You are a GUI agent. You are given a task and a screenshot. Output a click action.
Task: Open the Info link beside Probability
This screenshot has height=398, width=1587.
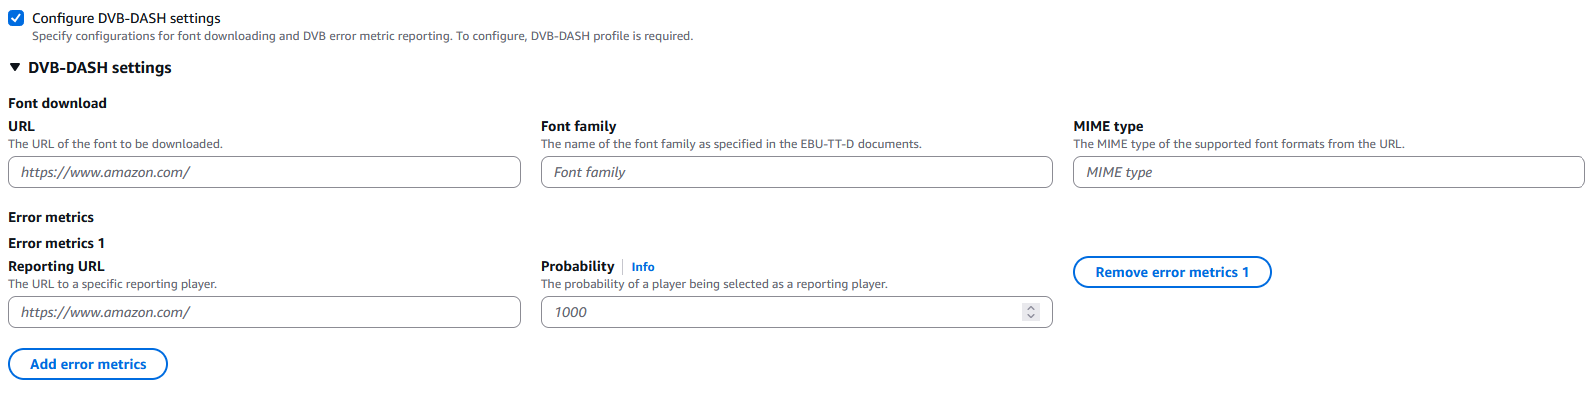[x=643, y=267]
